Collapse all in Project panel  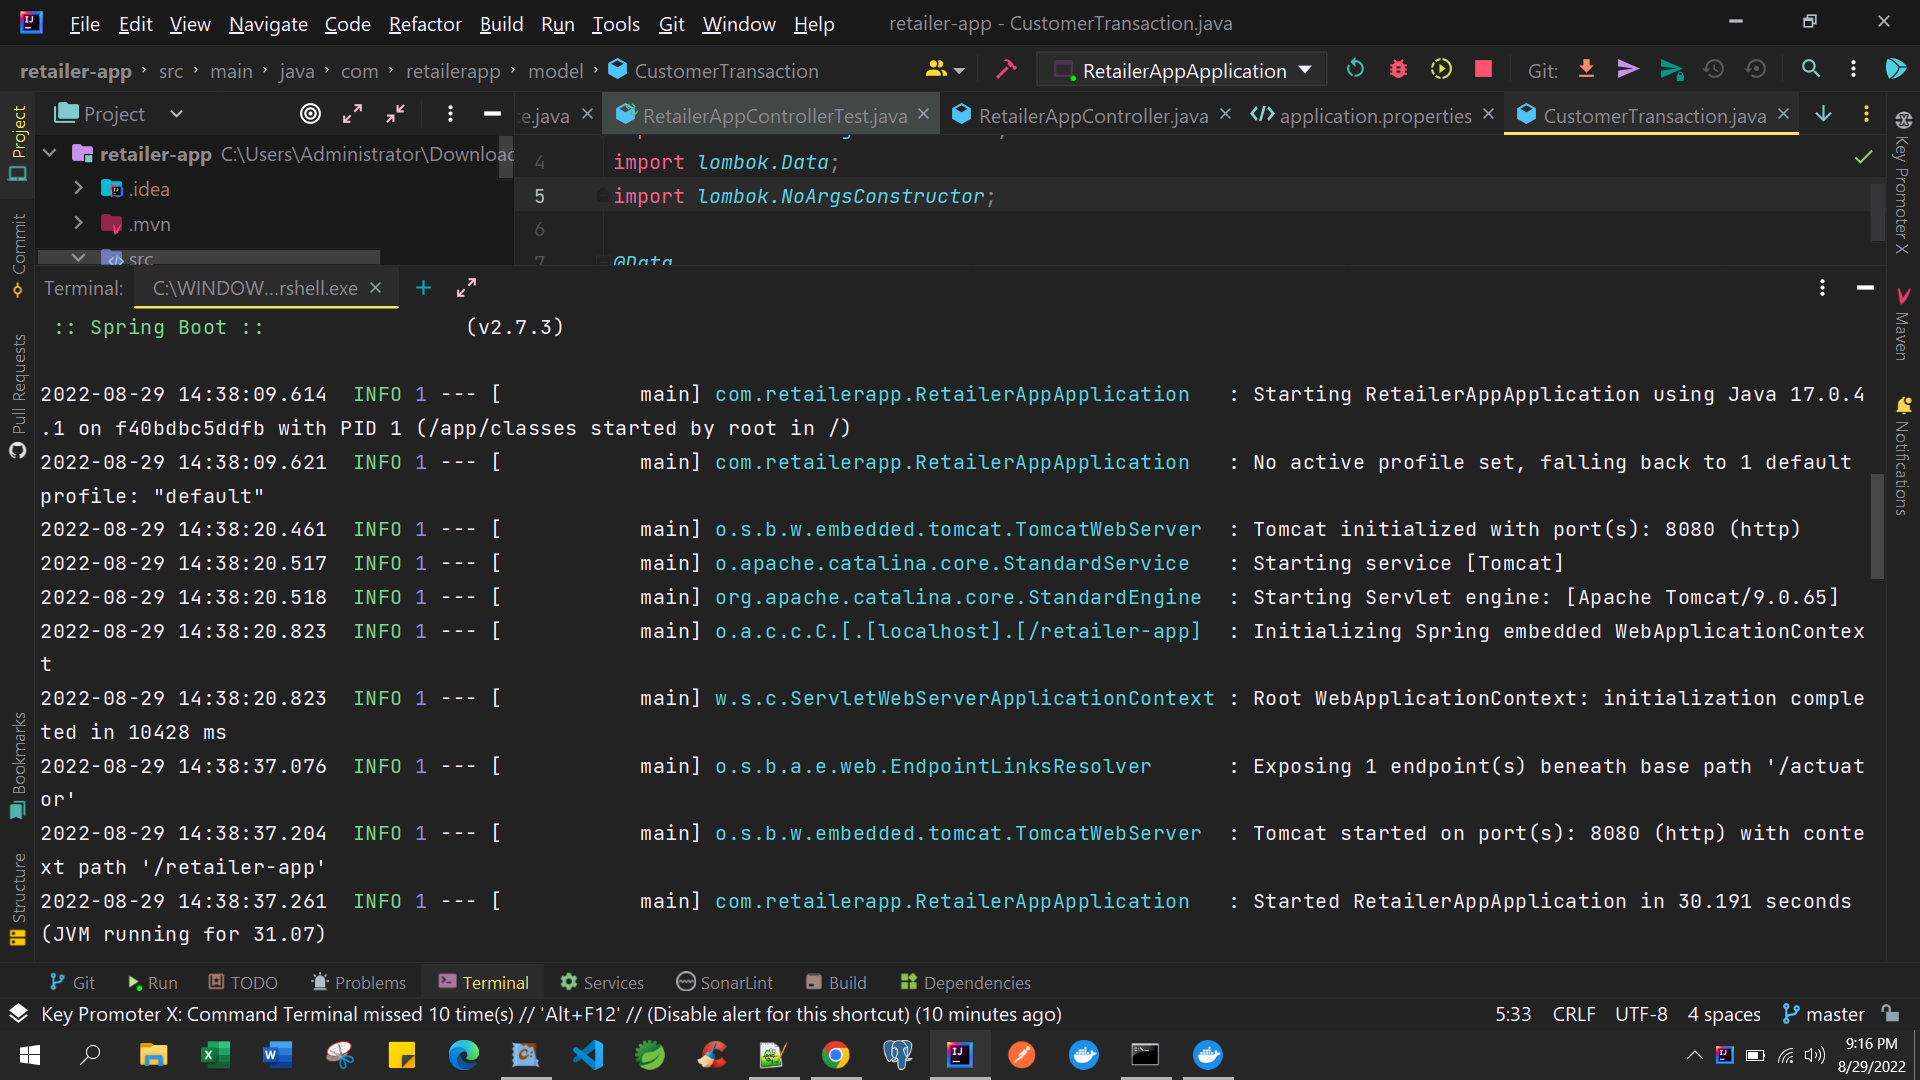[x=396, y=114]
